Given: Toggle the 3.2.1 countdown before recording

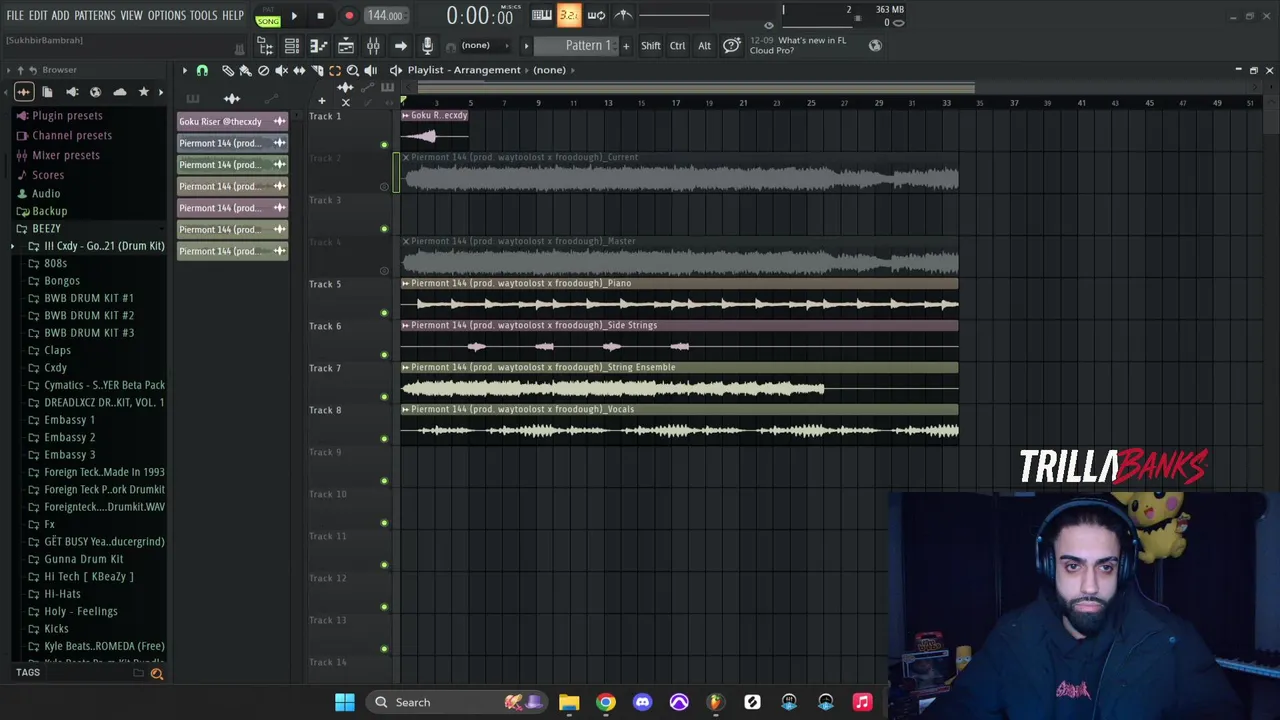Looking at the screenshot, I should (569, 15).
